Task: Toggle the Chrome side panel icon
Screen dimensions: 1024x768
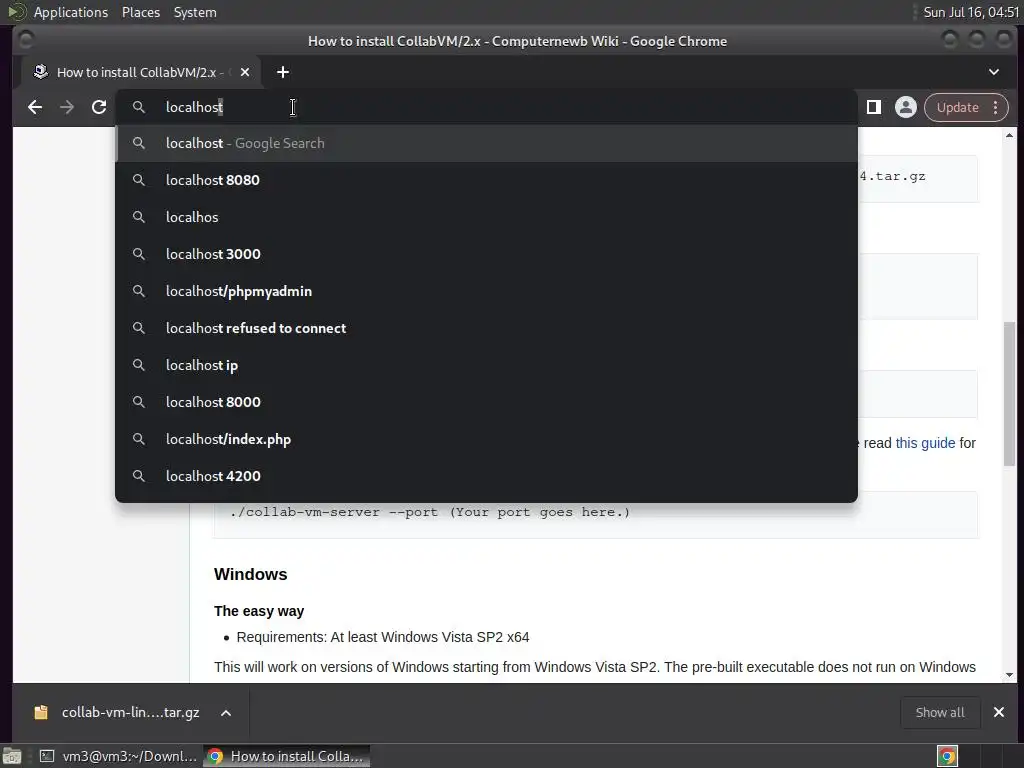Action: [x=874, y=107]
